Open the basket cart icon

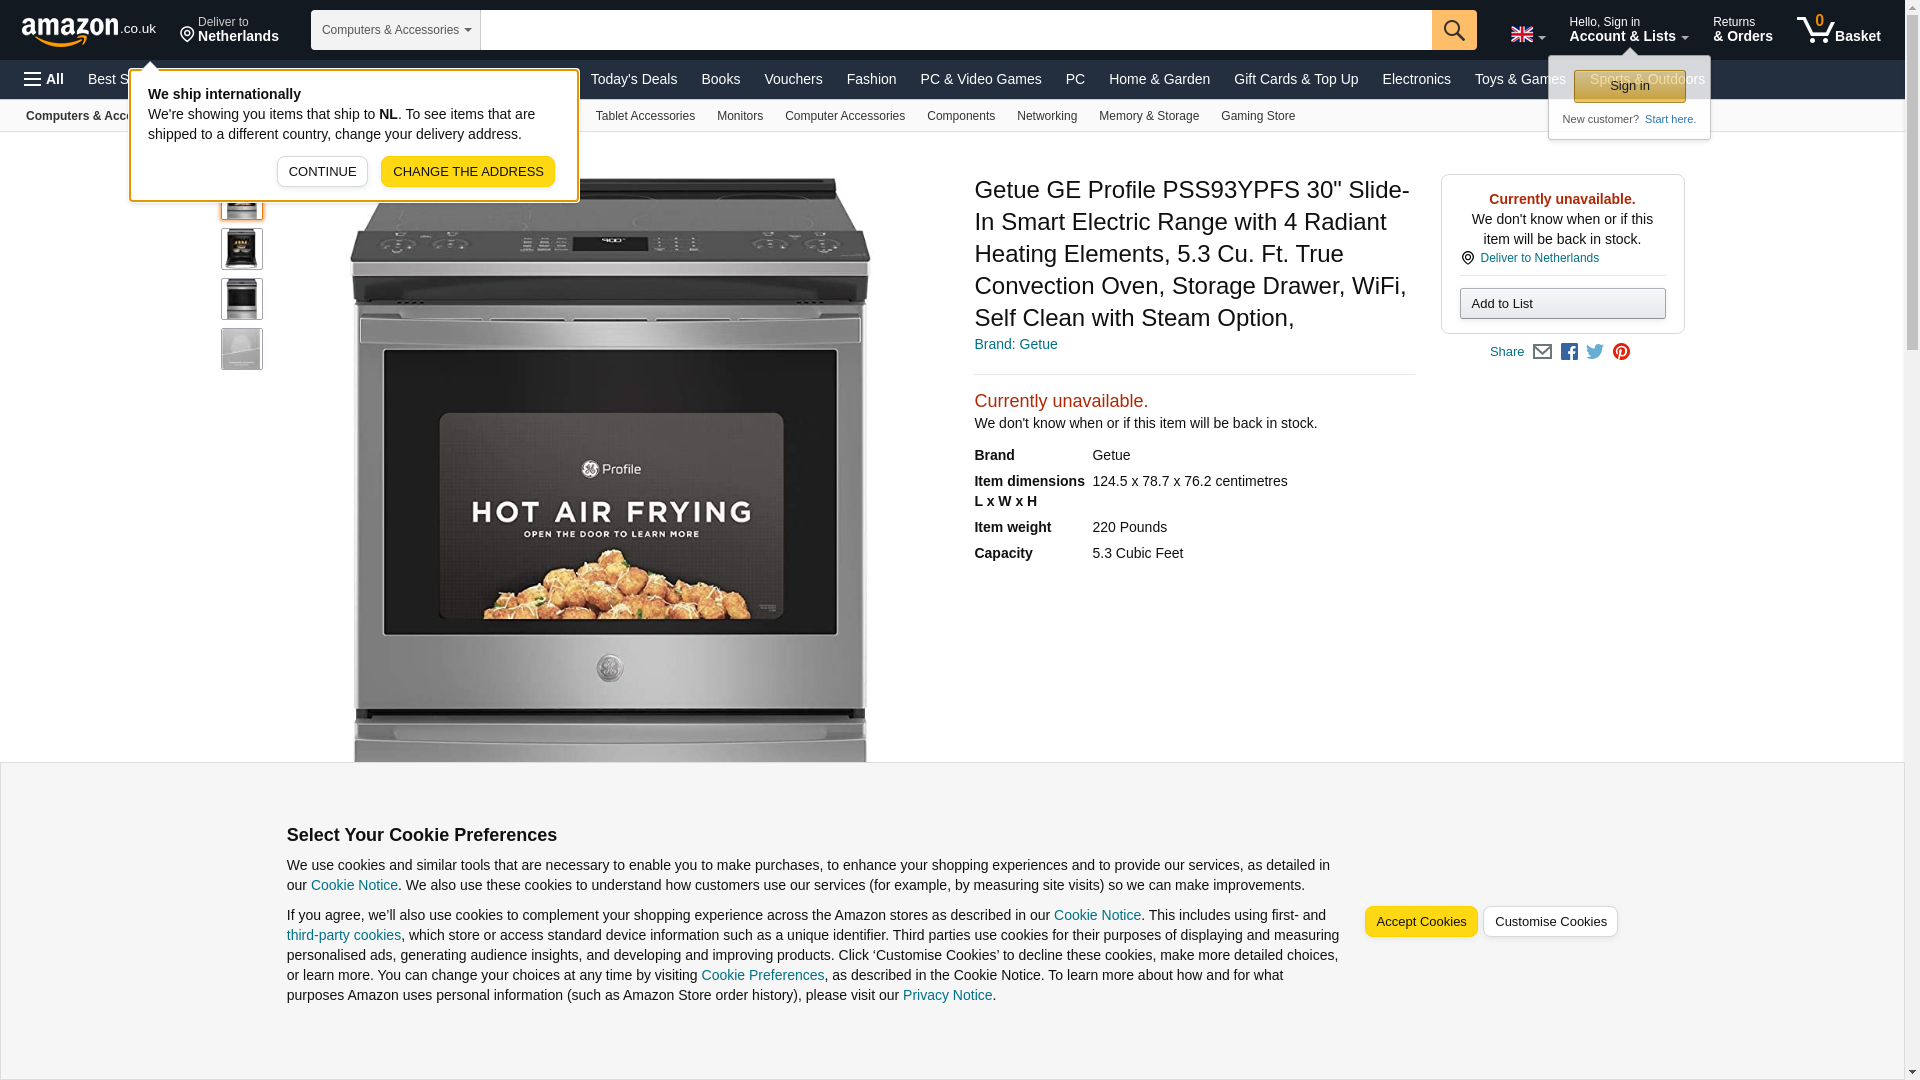pos(1838,30)
